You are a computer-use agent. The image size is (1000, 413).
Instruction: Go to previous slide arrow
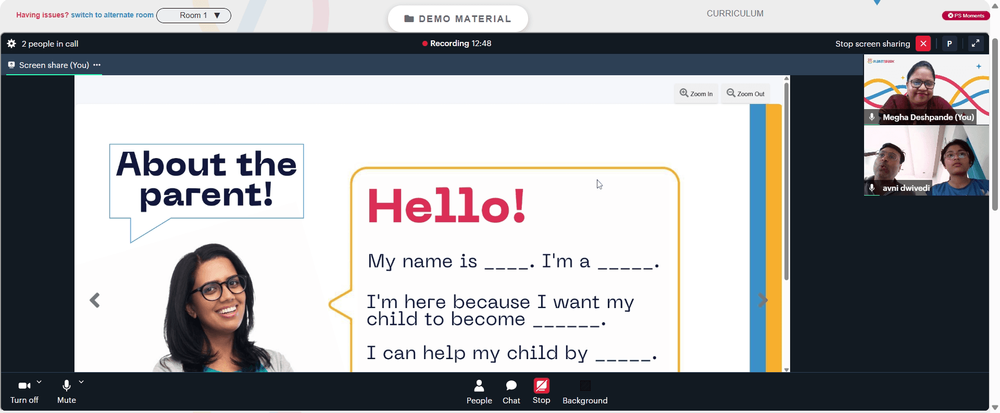(x=94, y=300)
